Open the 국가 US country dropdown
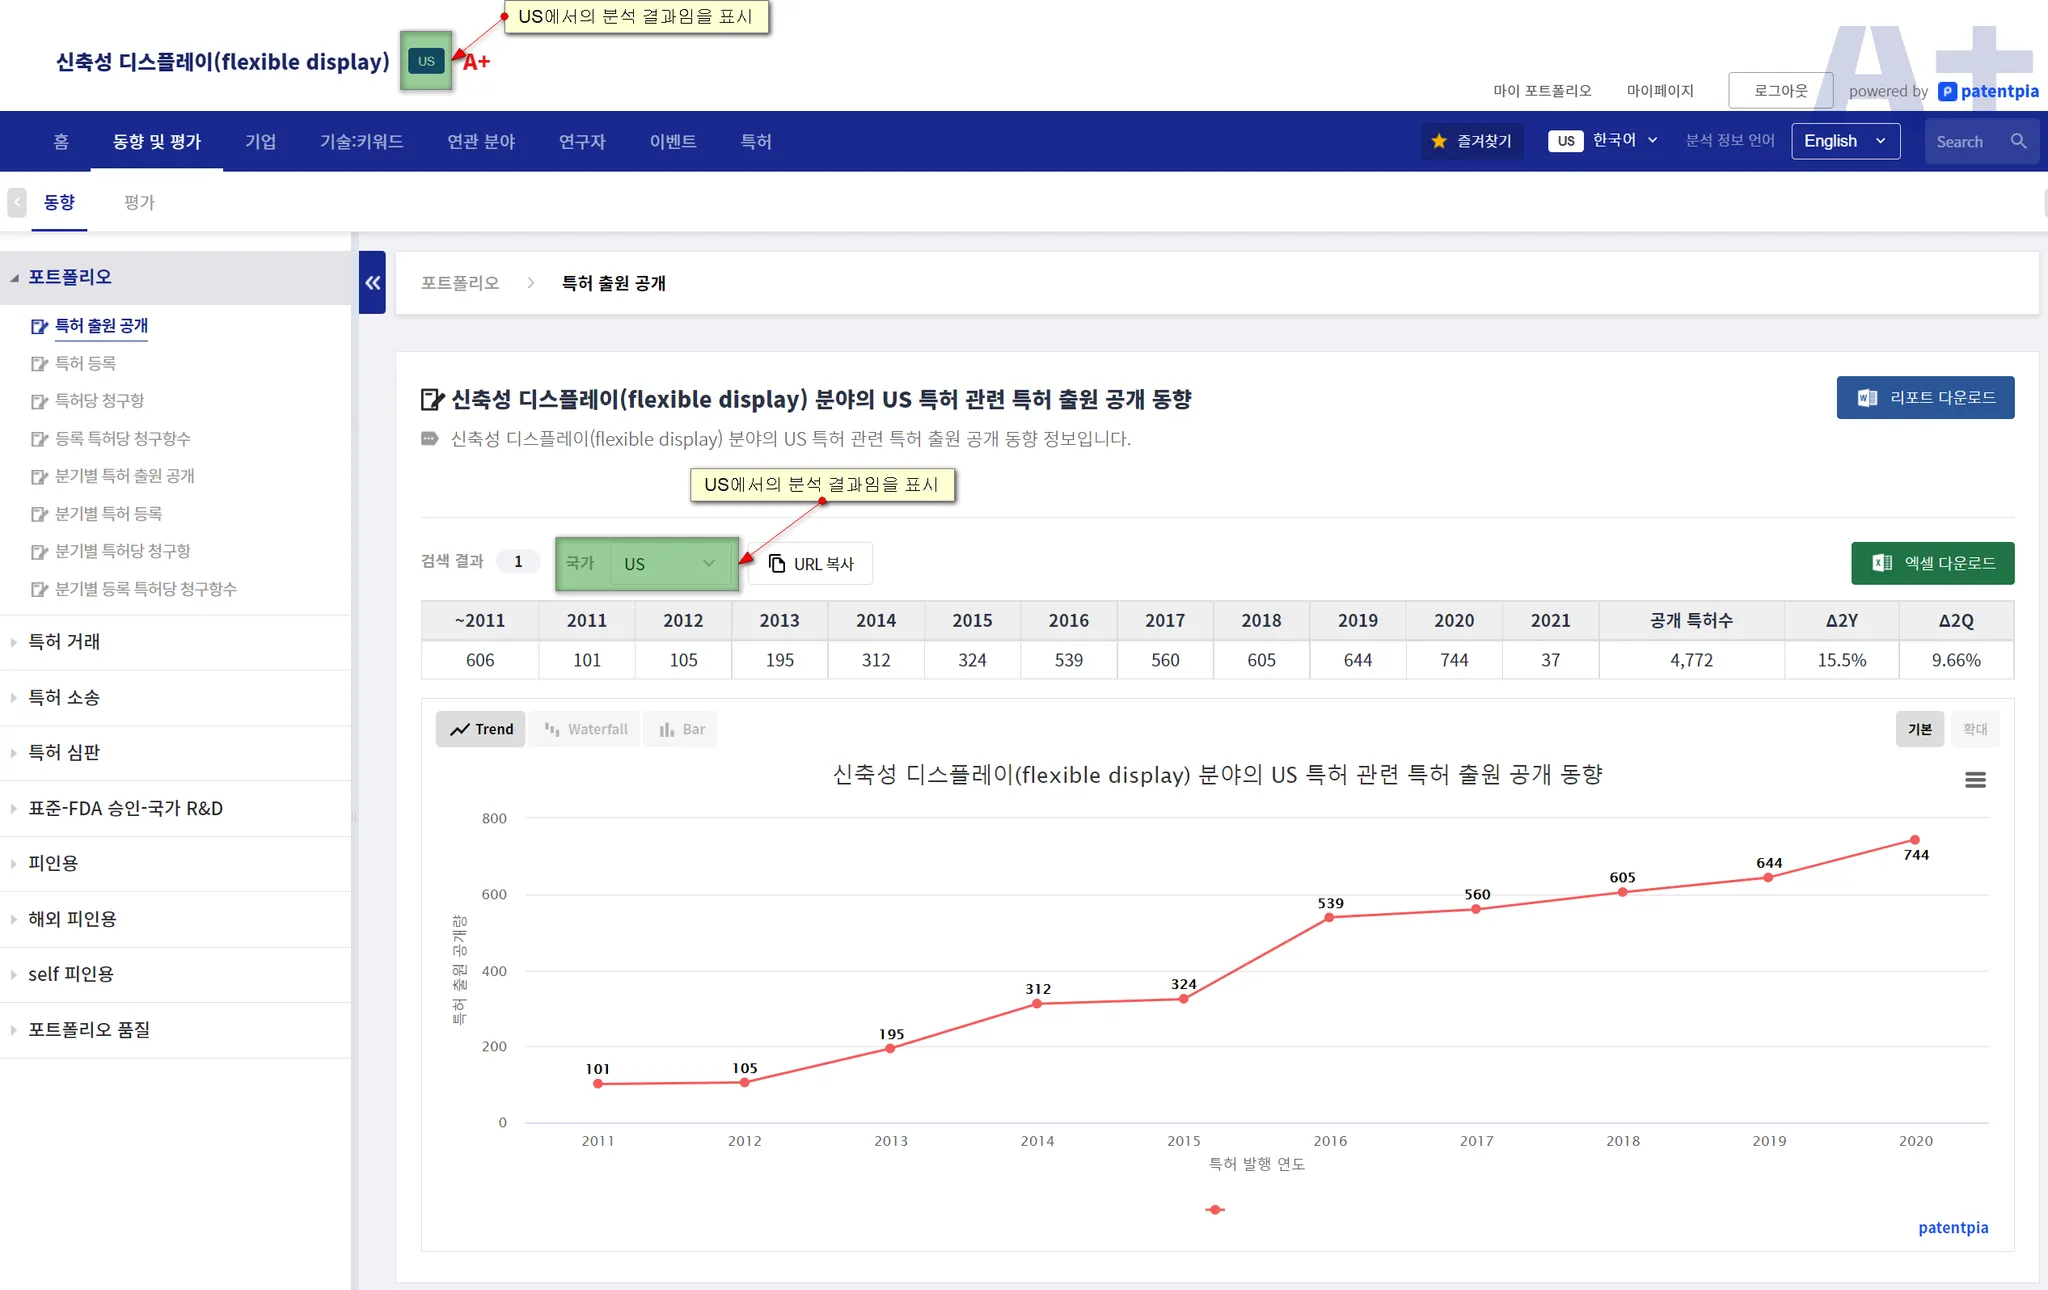Screen dimensions: 2048x1290 point(670,564)
